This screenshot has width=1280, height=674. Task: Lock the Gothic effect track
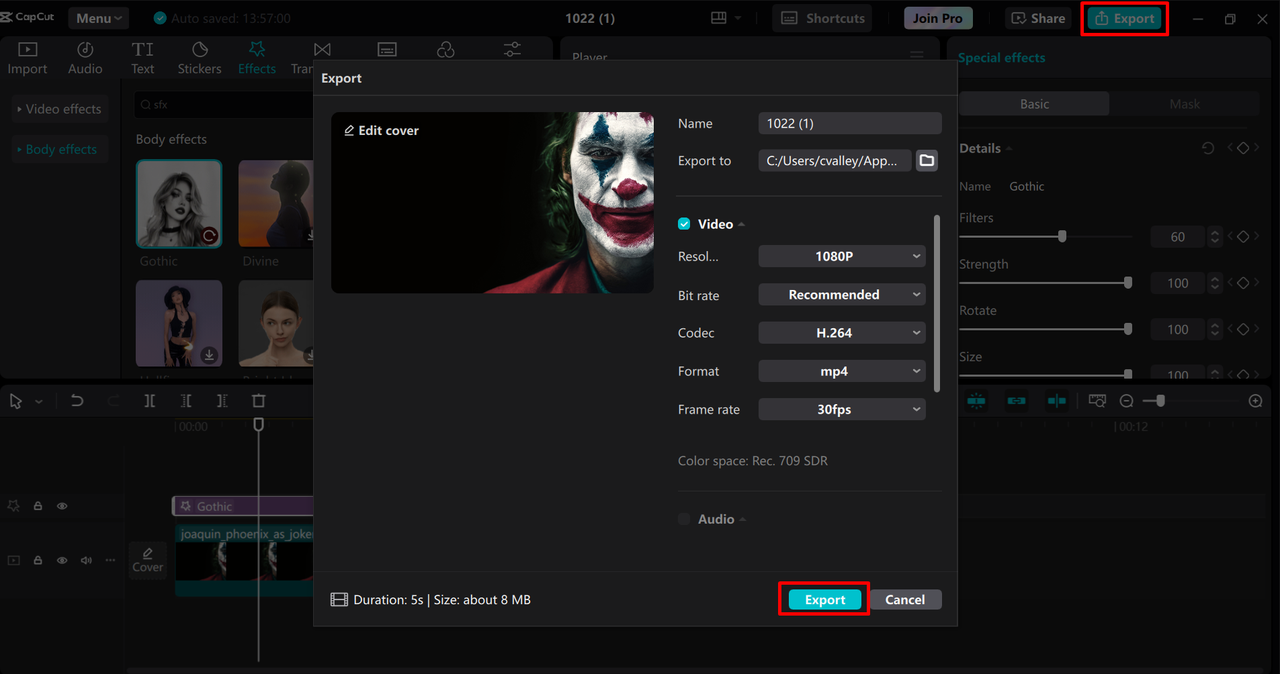pos(38,506)
